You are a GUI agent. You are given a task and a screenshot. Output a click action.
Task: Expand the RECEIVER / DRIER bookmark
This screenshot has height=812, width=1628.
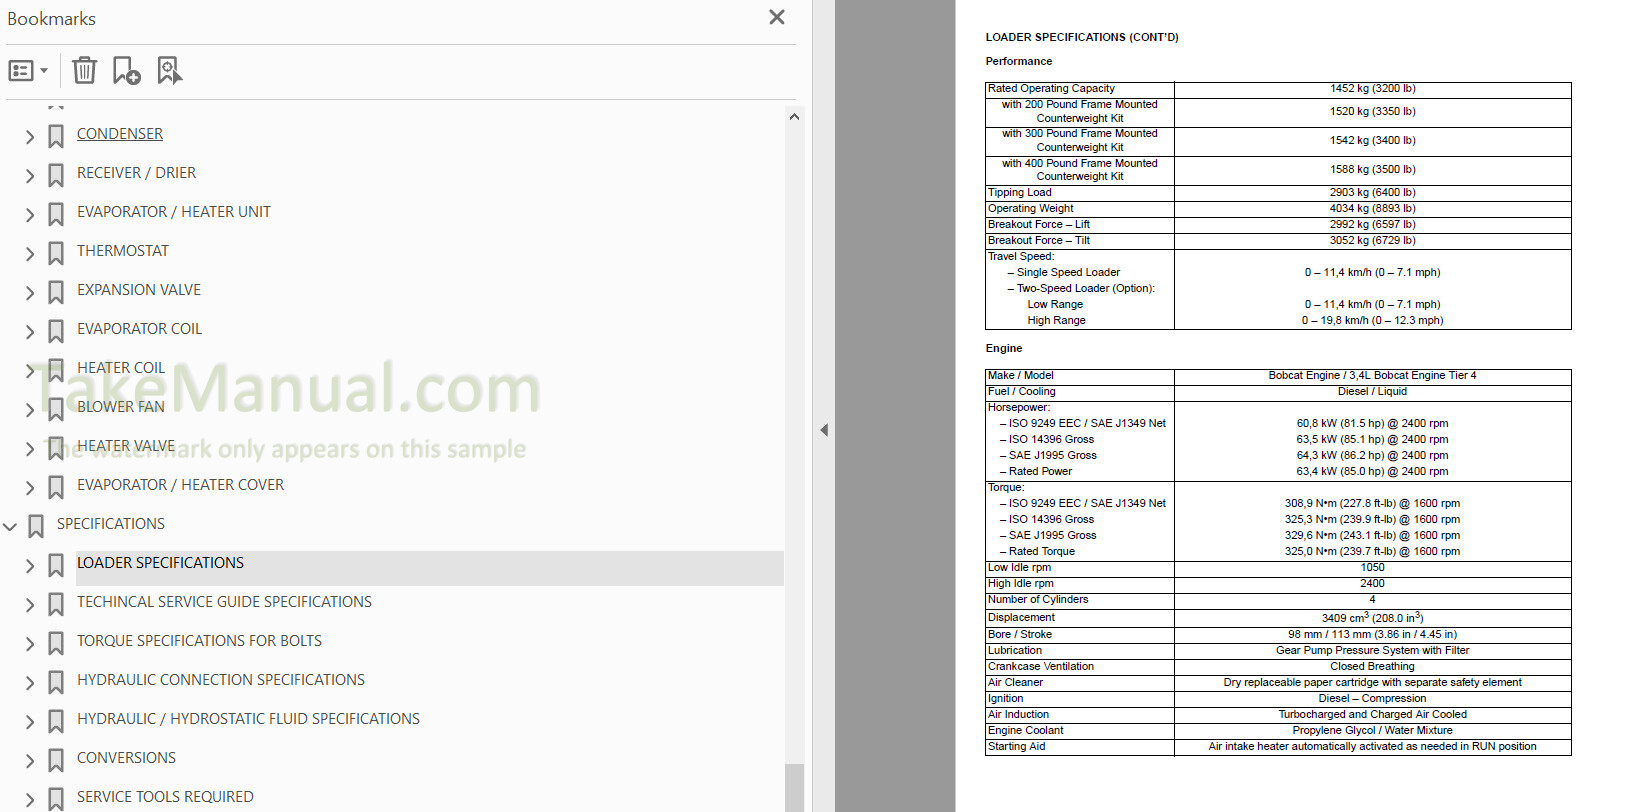pos(30,176)
